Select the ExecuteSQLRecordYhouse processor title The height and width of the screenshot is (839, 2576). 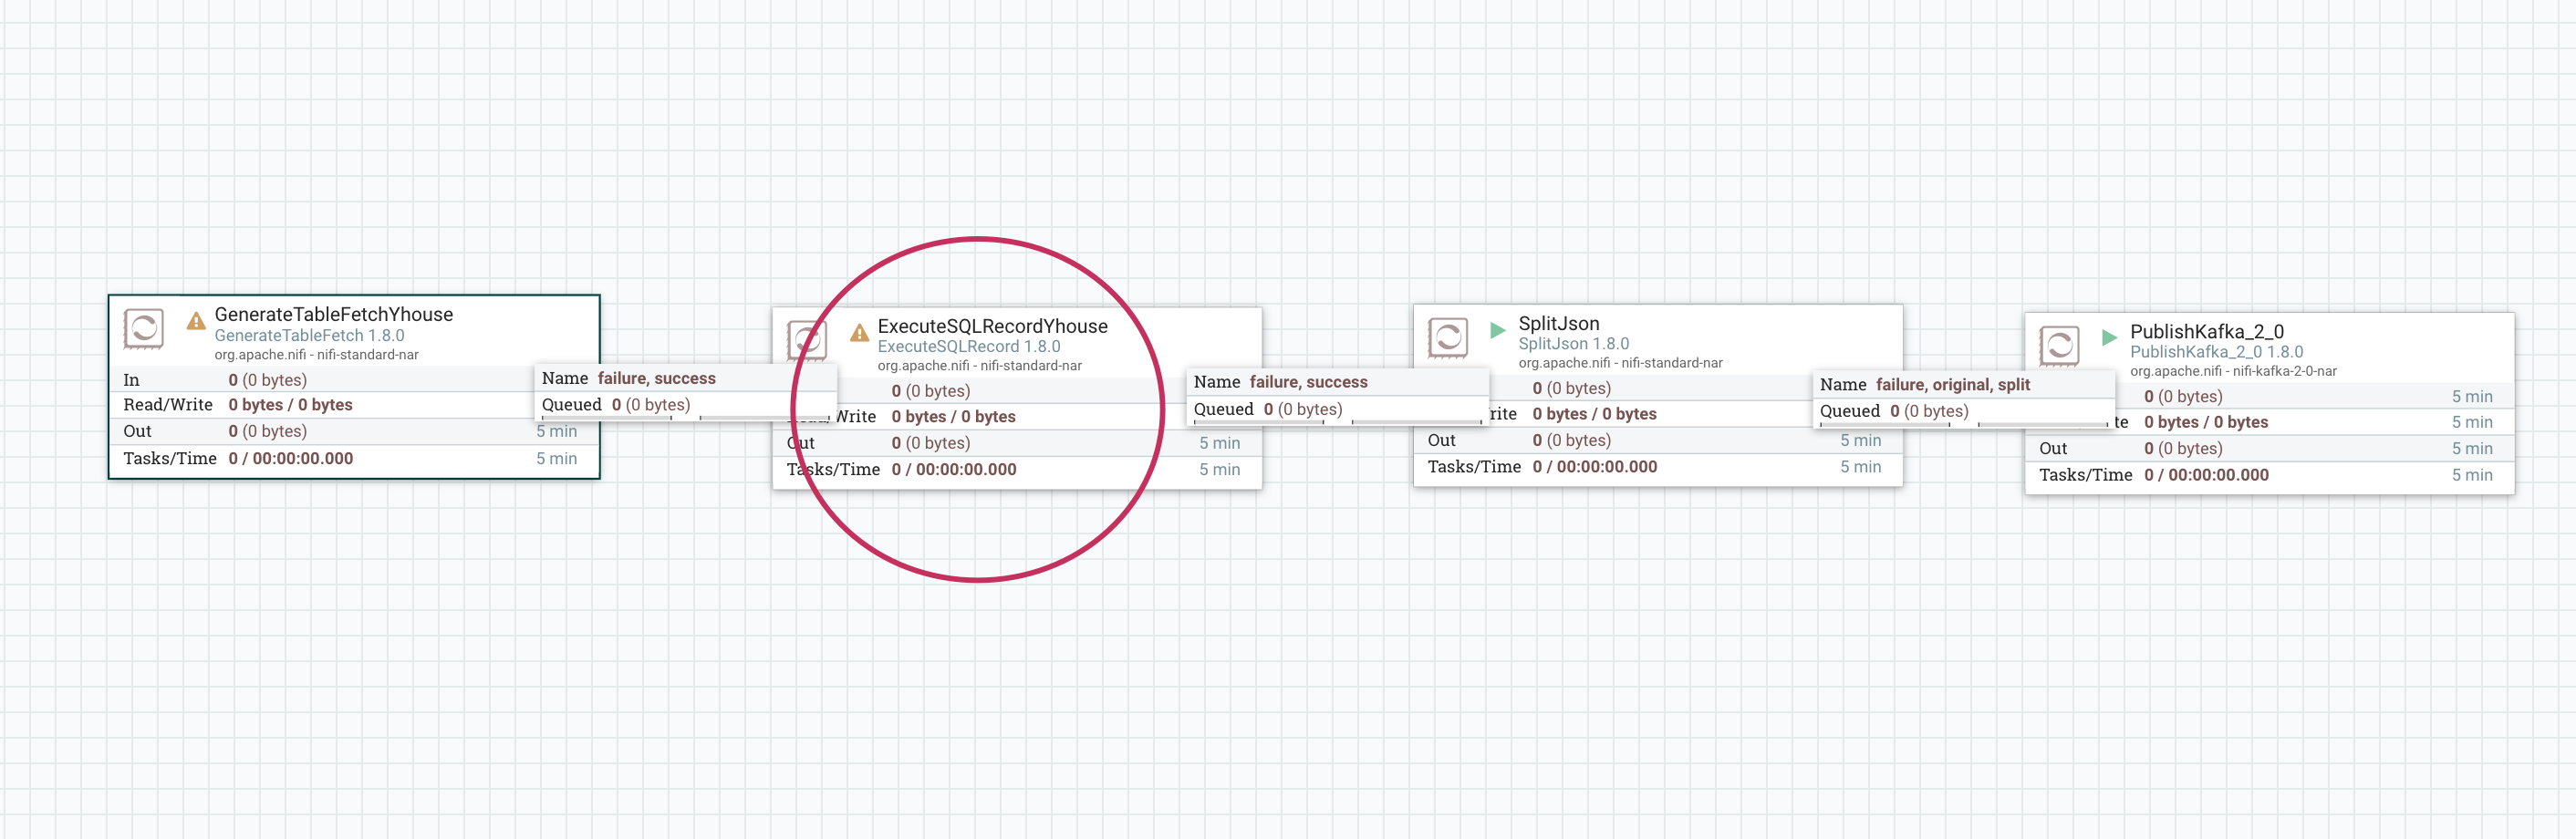993,326
